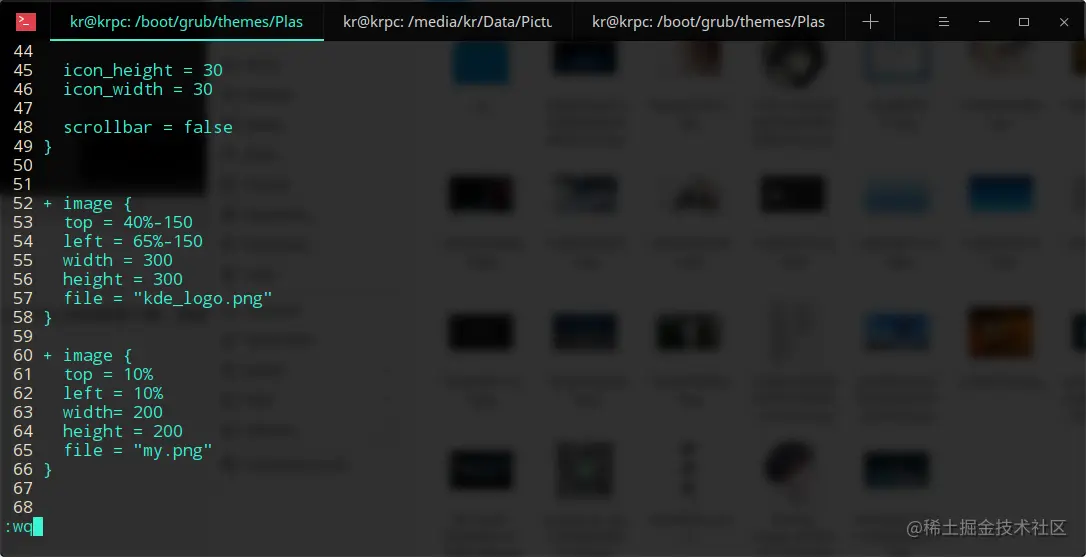The image size is (1086, 557).
Task: Switch to last /boot/grub/themes/Plas tab
Action: 709,21
